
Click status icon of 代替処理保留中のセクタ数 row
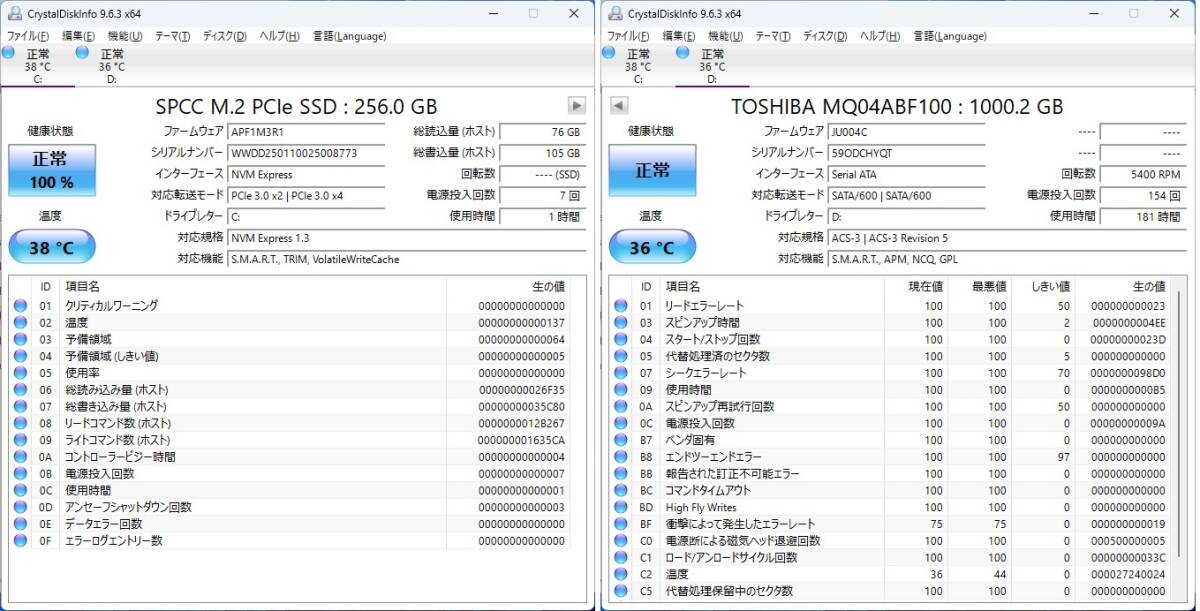pos(620,591)
